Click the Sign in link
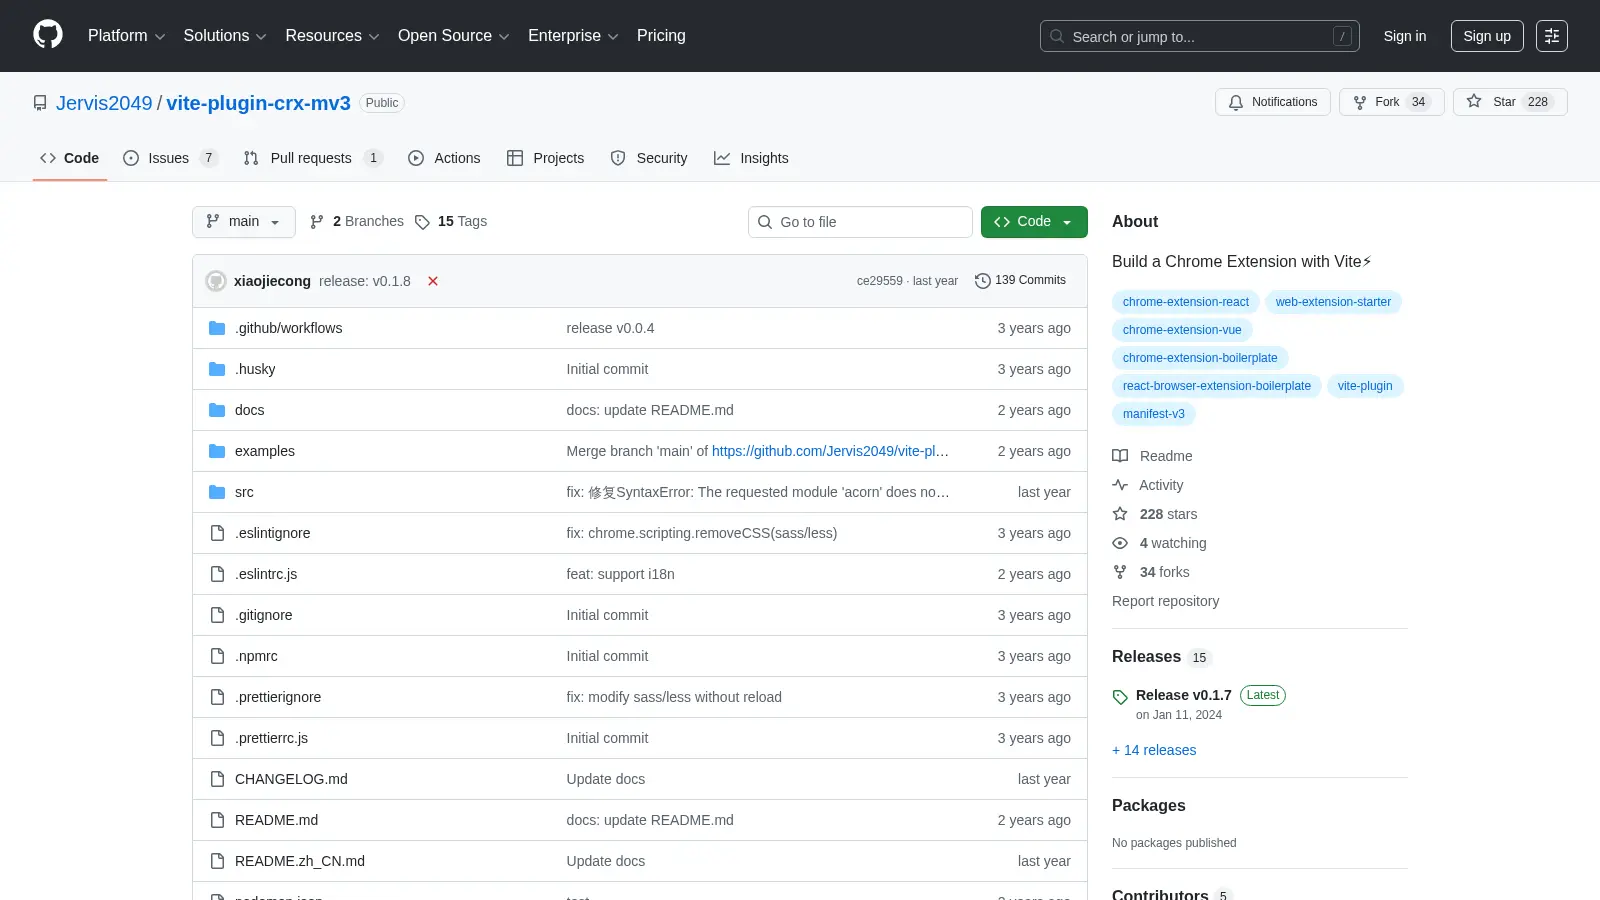 coord(1405,36)
